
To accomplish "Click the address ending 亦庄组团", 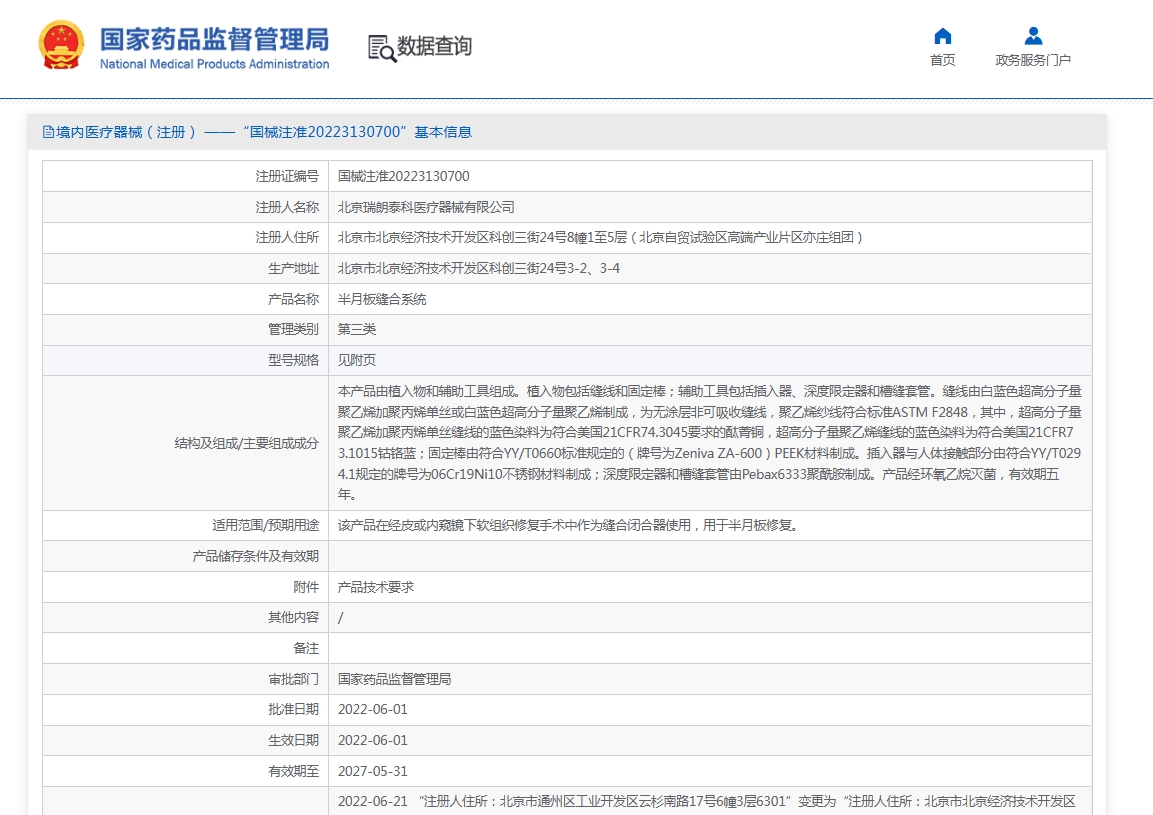I will [x=600, y=238].
